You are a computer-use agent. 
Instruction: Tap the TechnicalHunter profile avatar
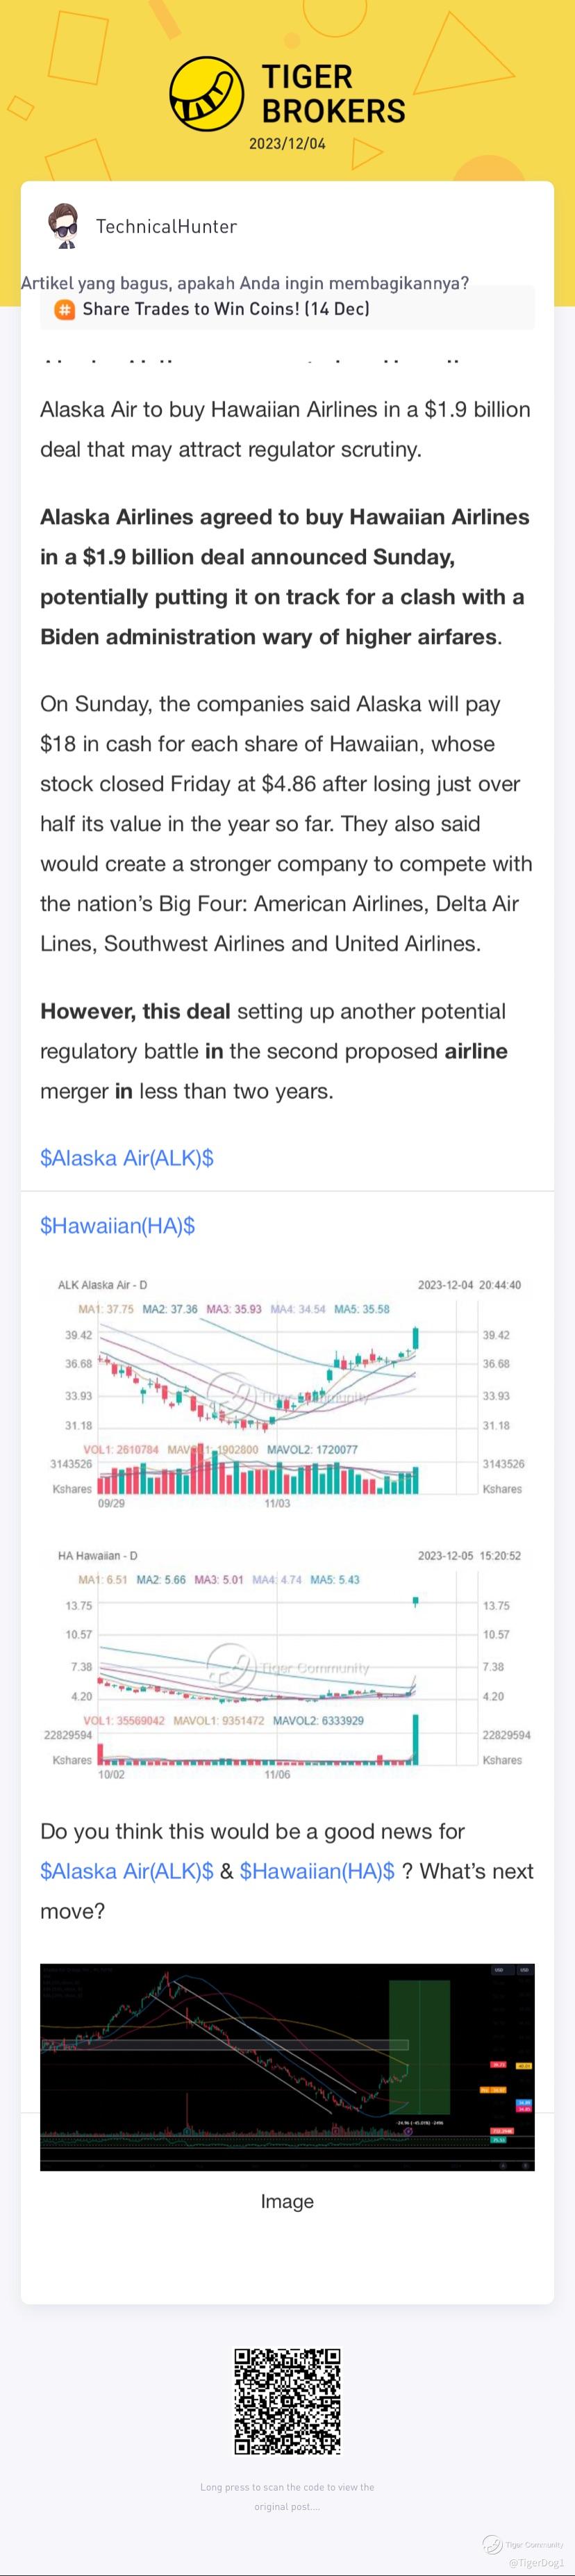63,227
